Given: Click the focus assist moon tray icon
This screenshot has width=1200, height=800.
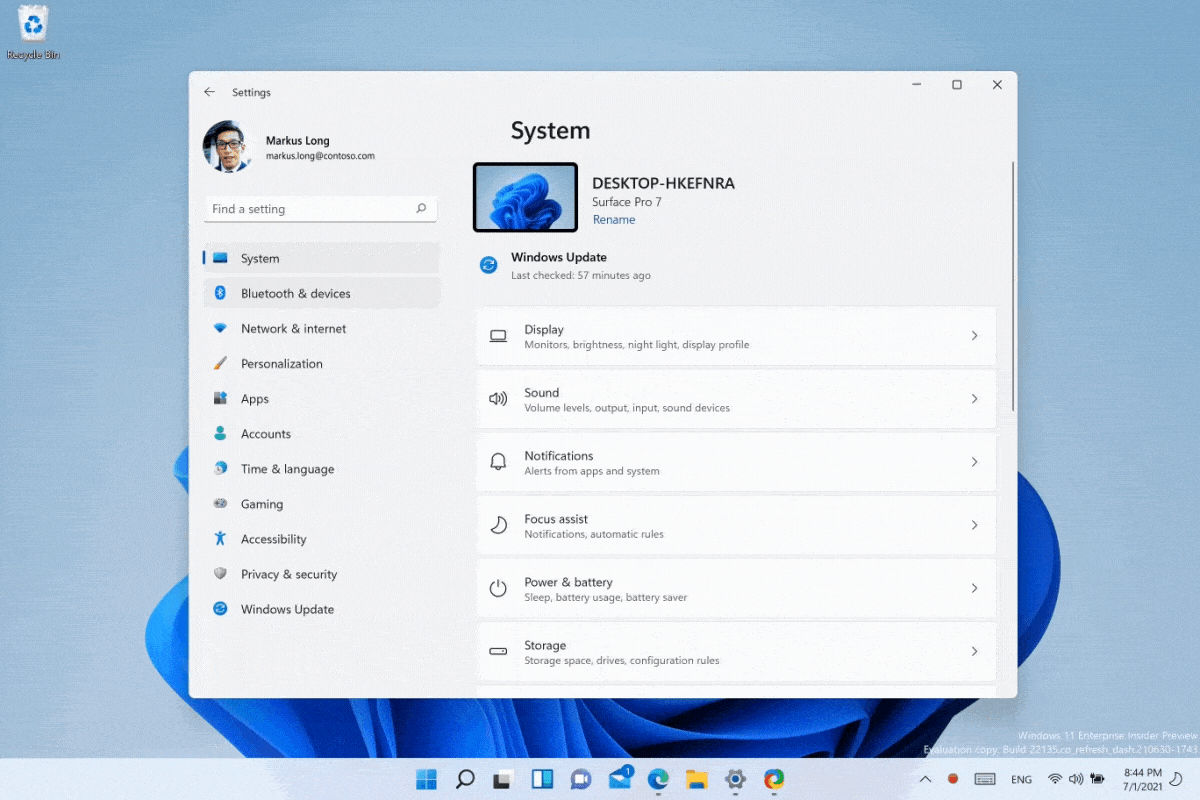Looking at the screenshot, I should [x=1177, y=779].
